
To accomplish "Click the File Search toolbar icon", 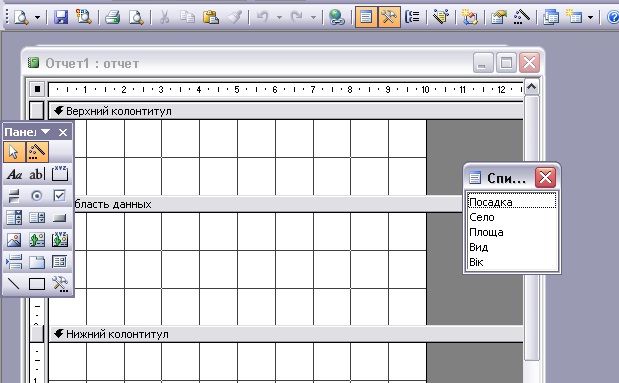I will pos(84,17).
